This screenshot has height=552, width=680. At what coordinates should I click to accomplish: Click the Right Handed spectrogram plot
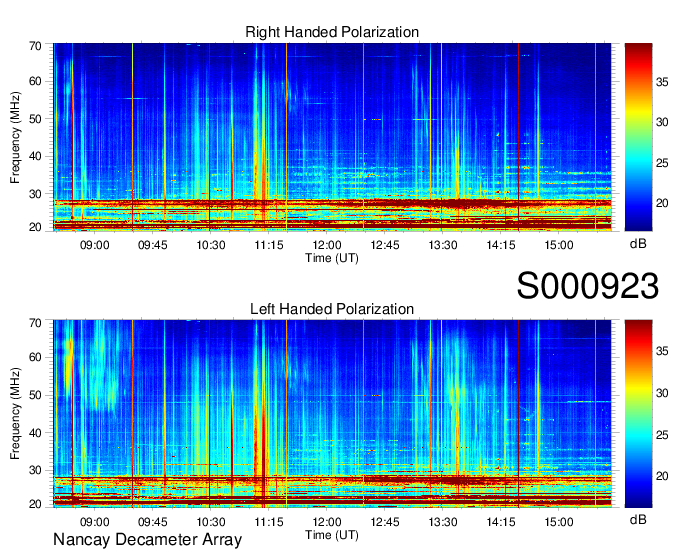pyautogui.click(x=332, y=137)
